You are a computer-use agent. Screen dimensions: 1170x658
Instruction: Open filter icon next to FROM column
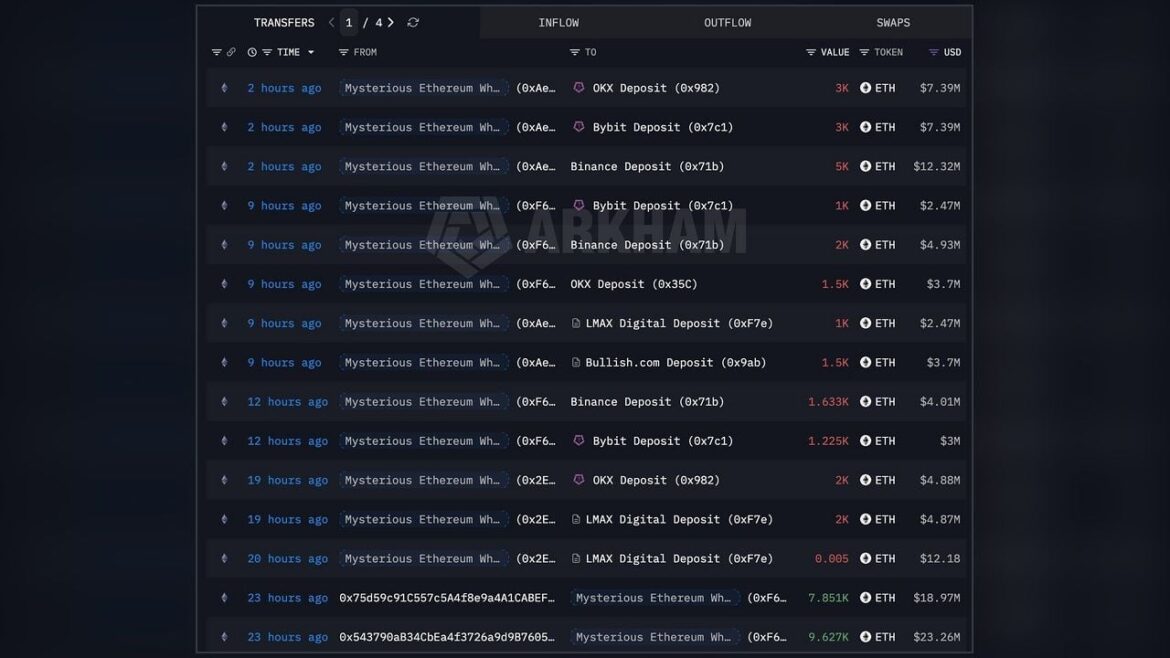tap(343, 52)
